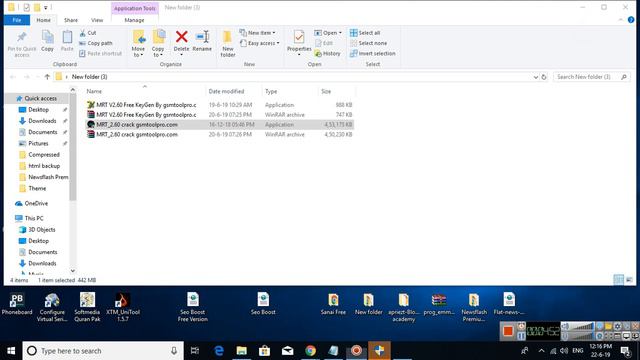Pause the screen recorder
This screenshot has height=360, width=640.
point(521,336)
